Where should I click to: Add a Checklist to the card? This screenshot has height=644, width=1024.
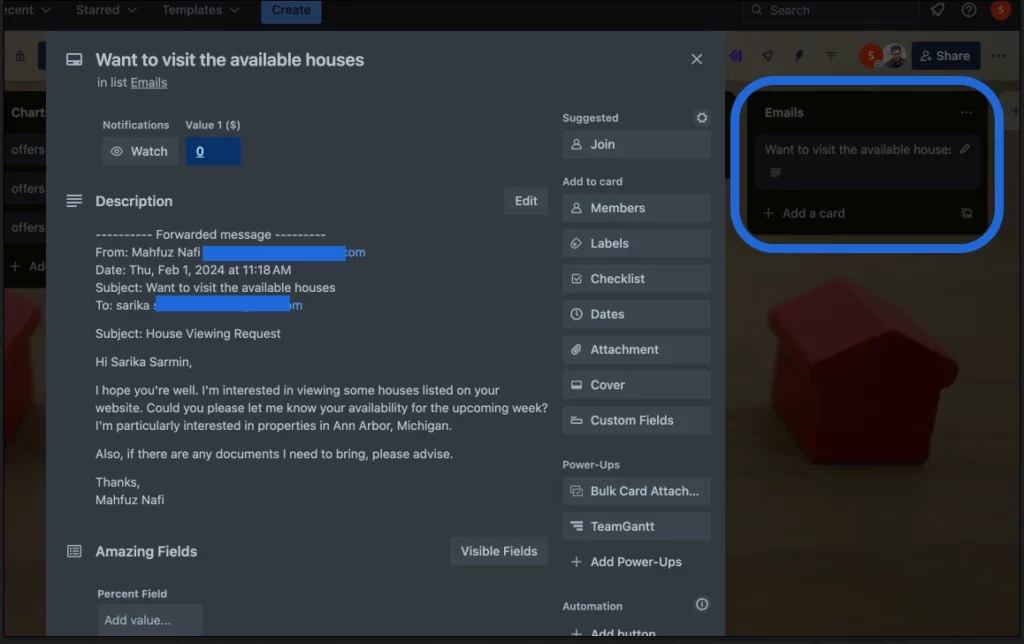coord(636,279)
